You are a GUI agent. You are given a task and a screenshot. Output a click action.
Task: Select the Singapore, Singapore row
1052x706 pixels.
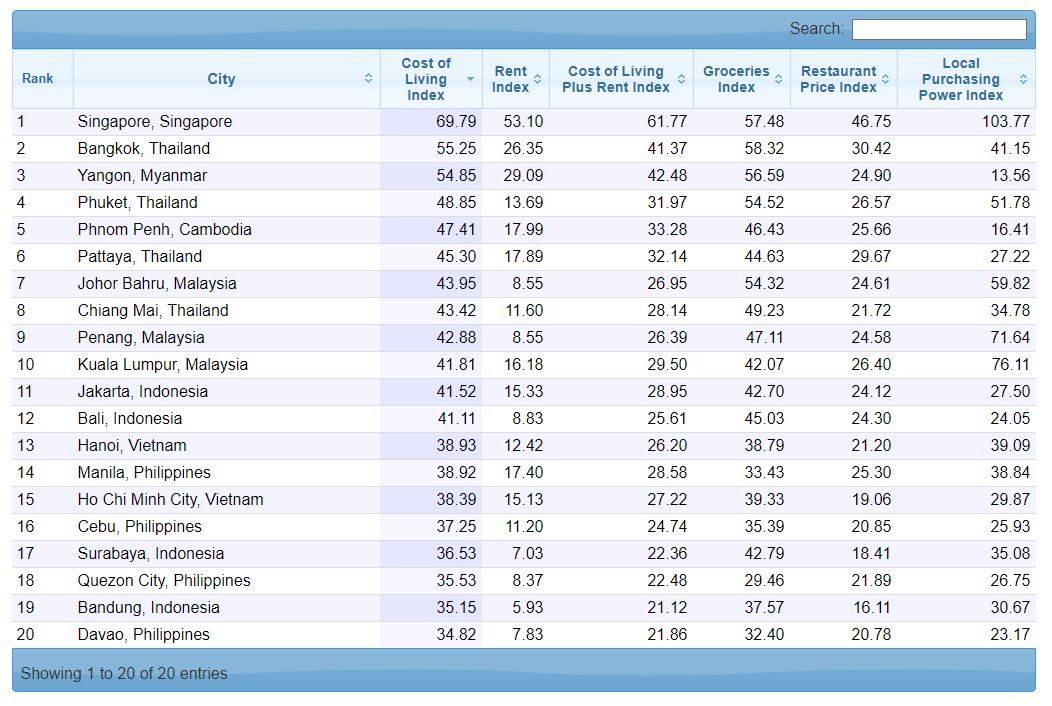tap(524, 122)
